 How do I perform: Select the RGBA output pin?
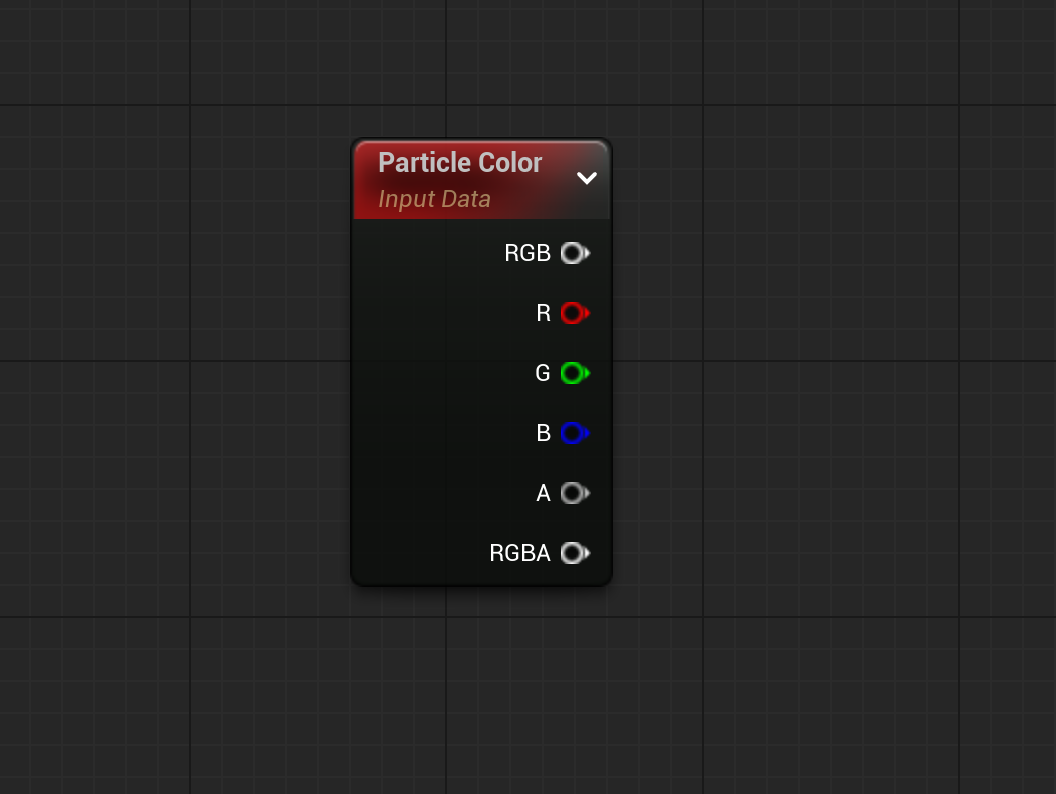tap(574, 553)
